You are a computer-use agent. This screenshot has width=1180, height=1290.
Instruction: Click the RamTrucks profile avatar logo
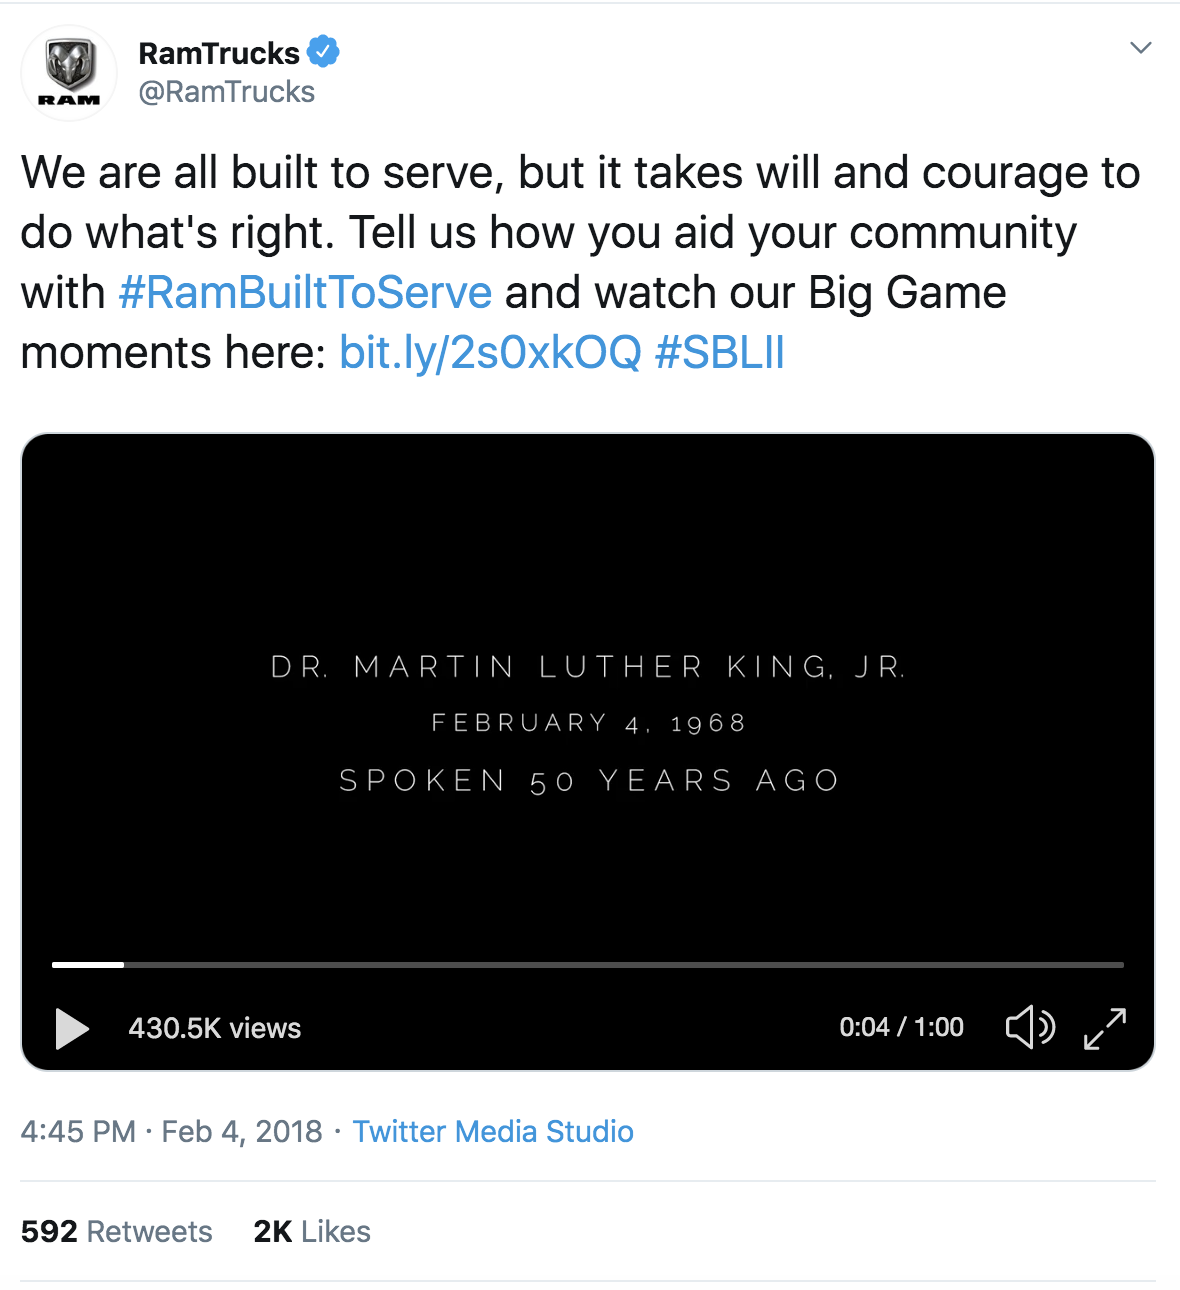(x=69, y=73)
